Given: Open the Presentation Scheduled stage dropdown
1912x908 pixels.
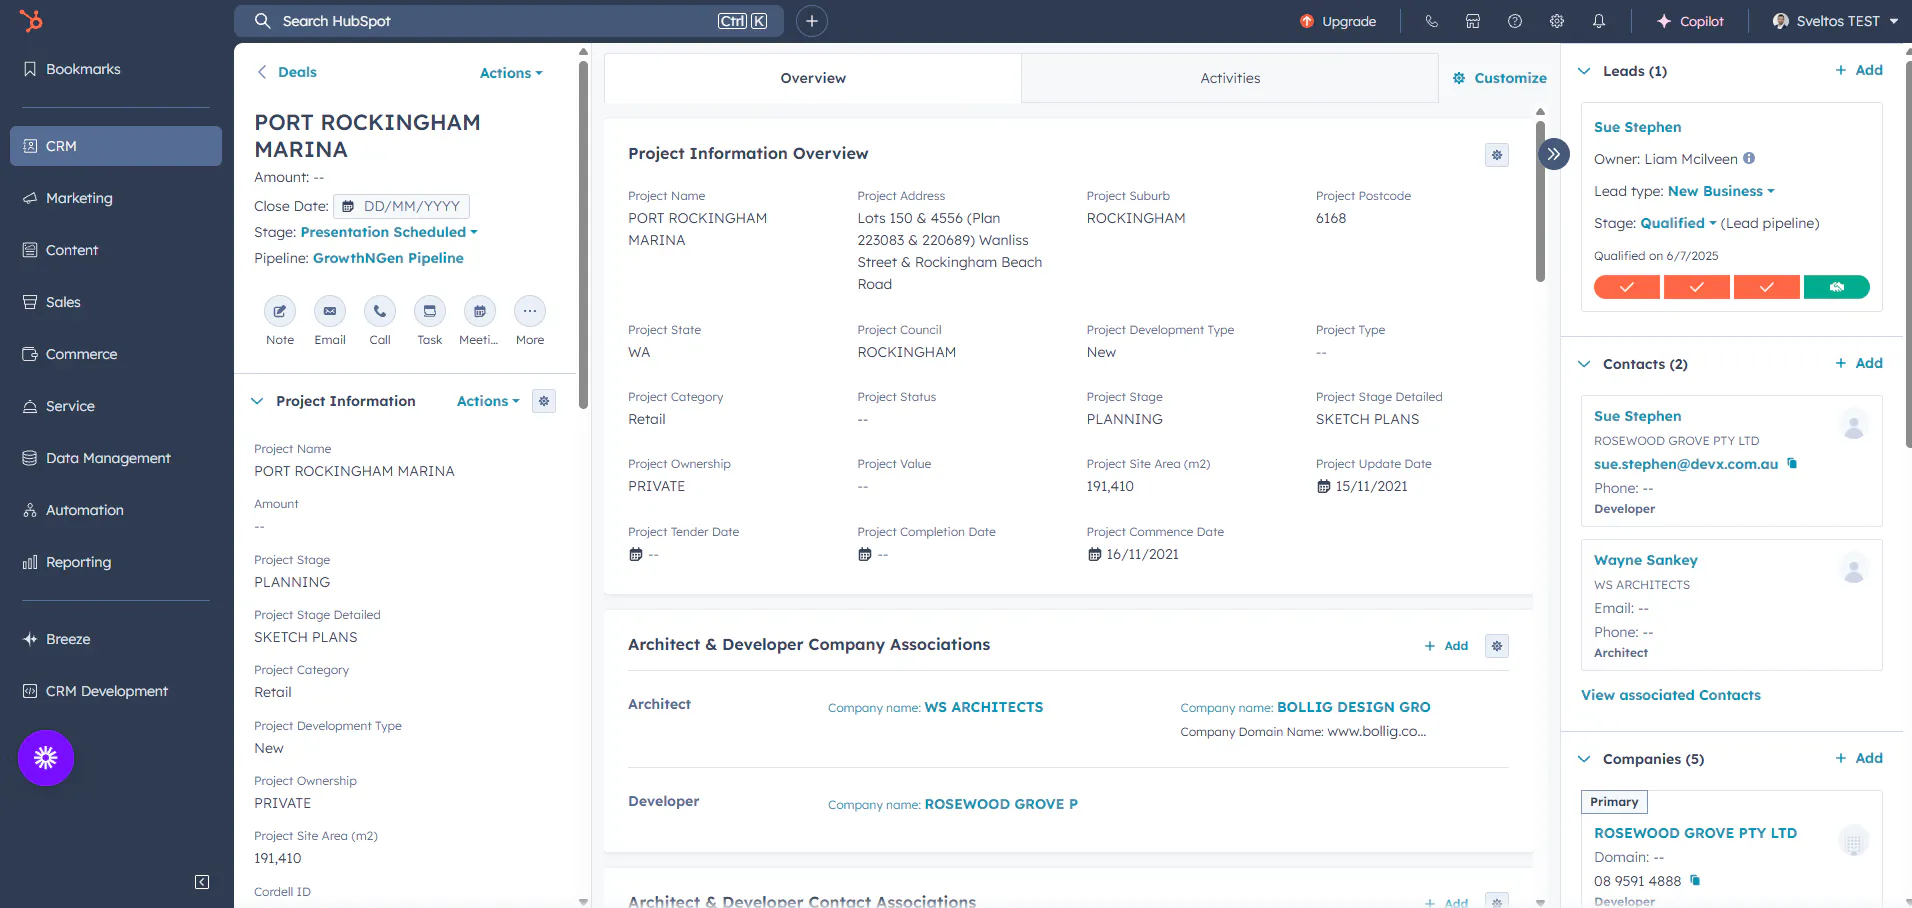Looking at the screenshot, I should [389, 232].
